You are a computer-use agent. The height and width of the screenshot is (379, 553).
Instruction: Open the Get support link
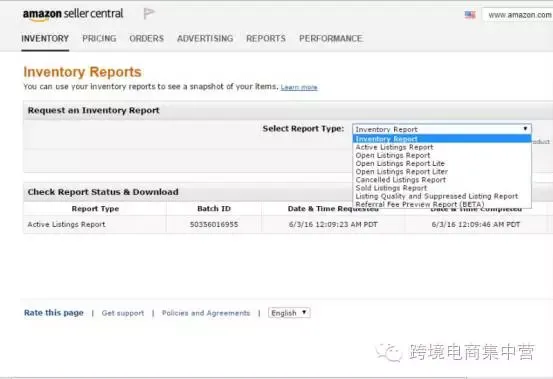pyautogui.click(x=123, y=313)
